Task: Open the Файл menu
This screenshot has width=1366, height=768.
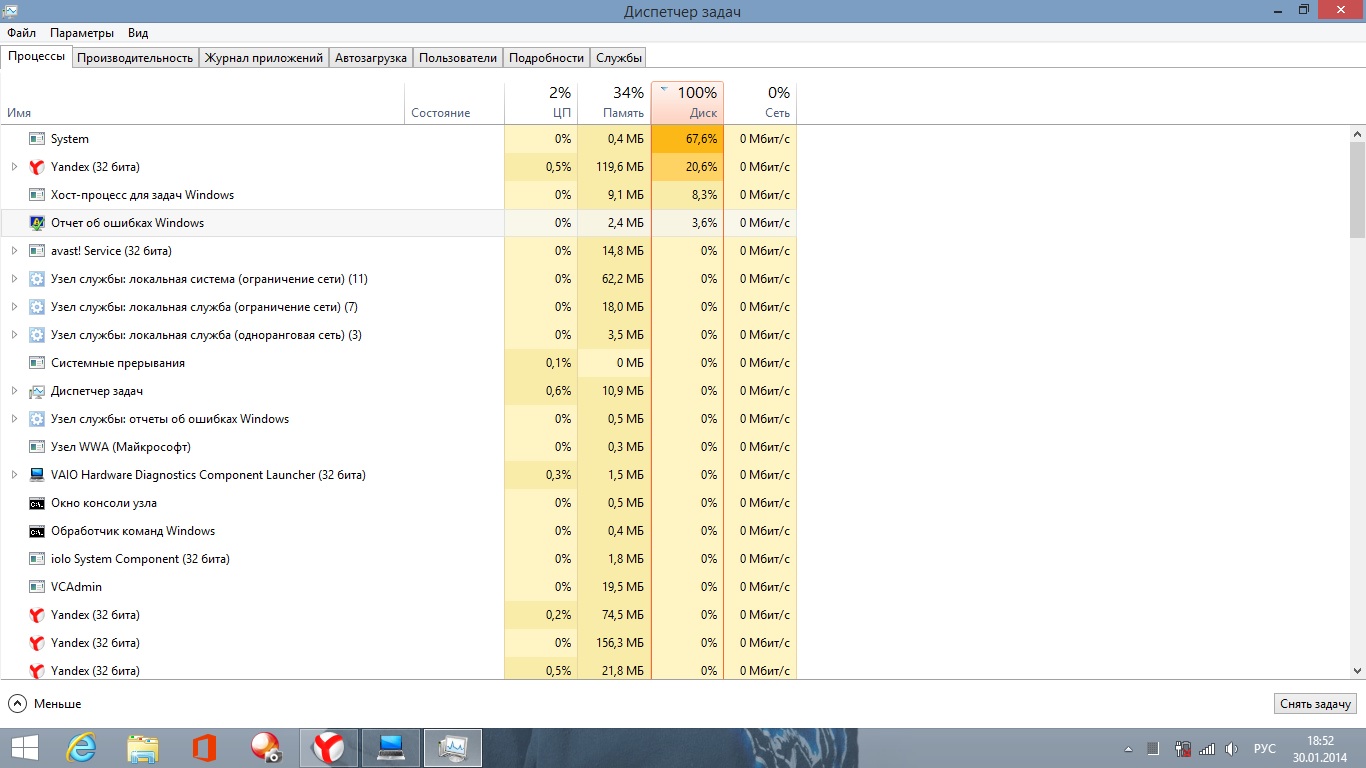Action: pyautogui.click(x=21, y=33)
